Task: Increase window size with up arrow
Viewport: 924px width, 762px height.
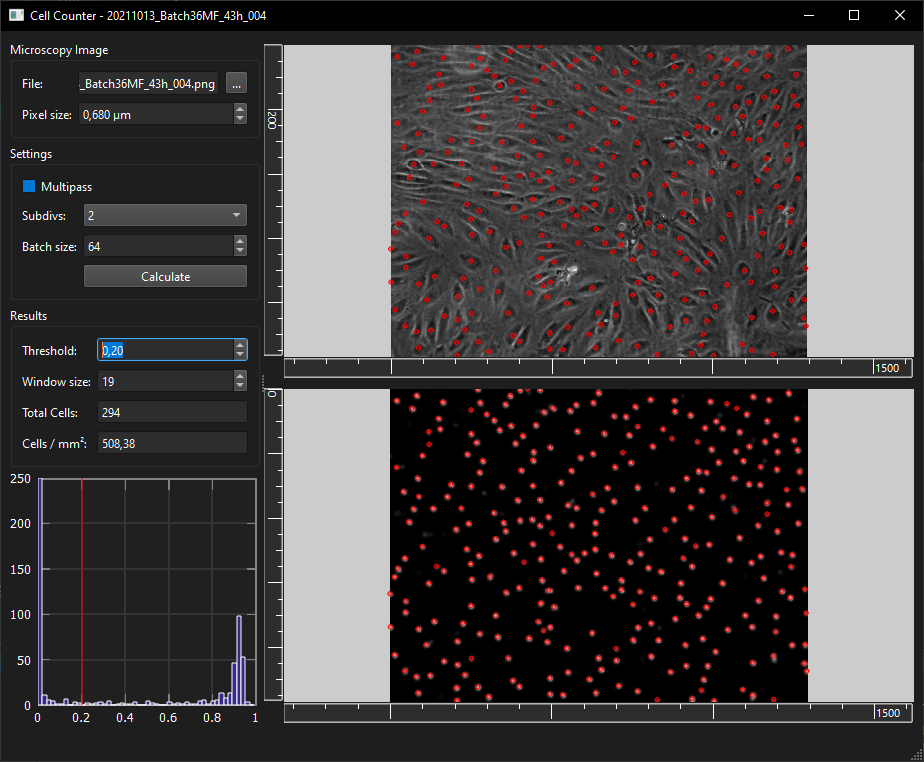Action: 240,376
